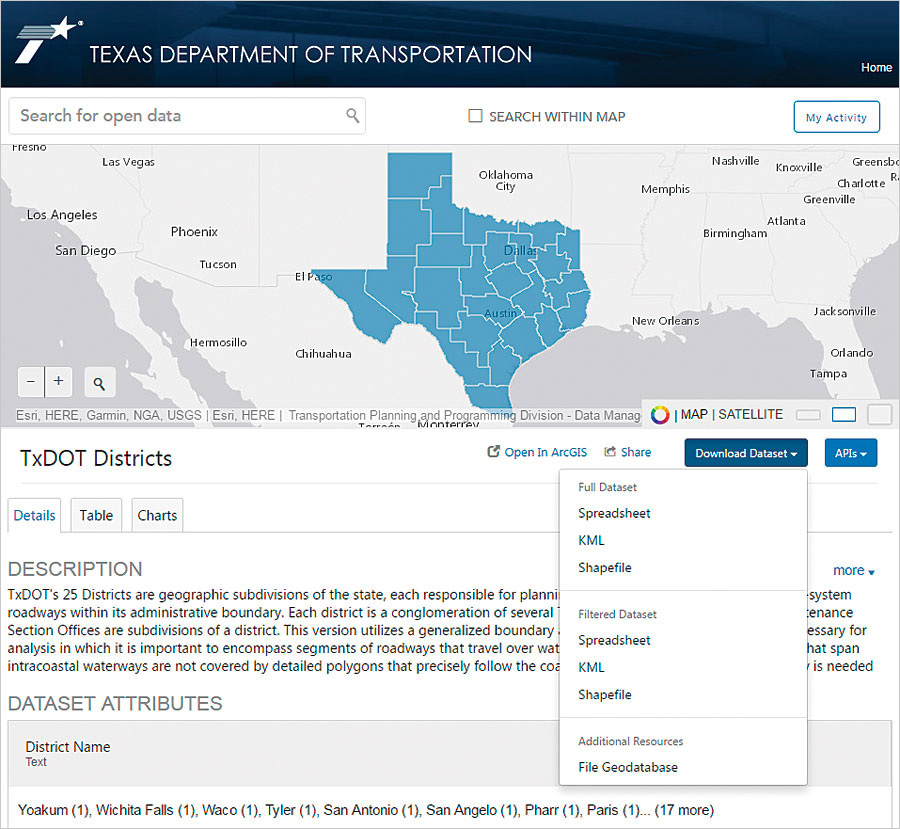Zoom in using the map plus icon
The height and width of the screenshot is (829, 900).
click(57, 381)
